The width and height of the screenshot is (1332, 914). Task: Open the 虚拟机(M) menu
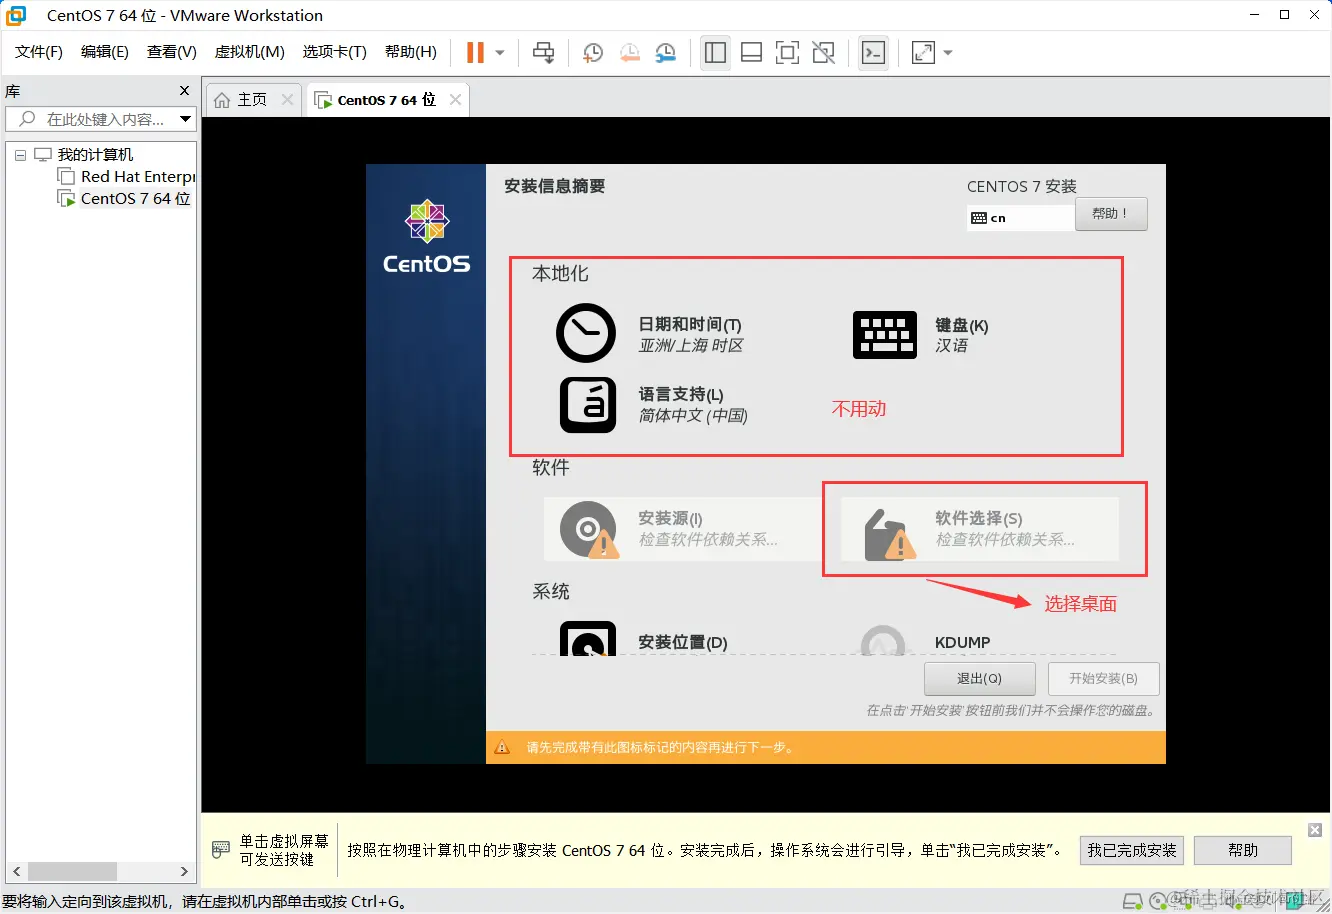250,52
